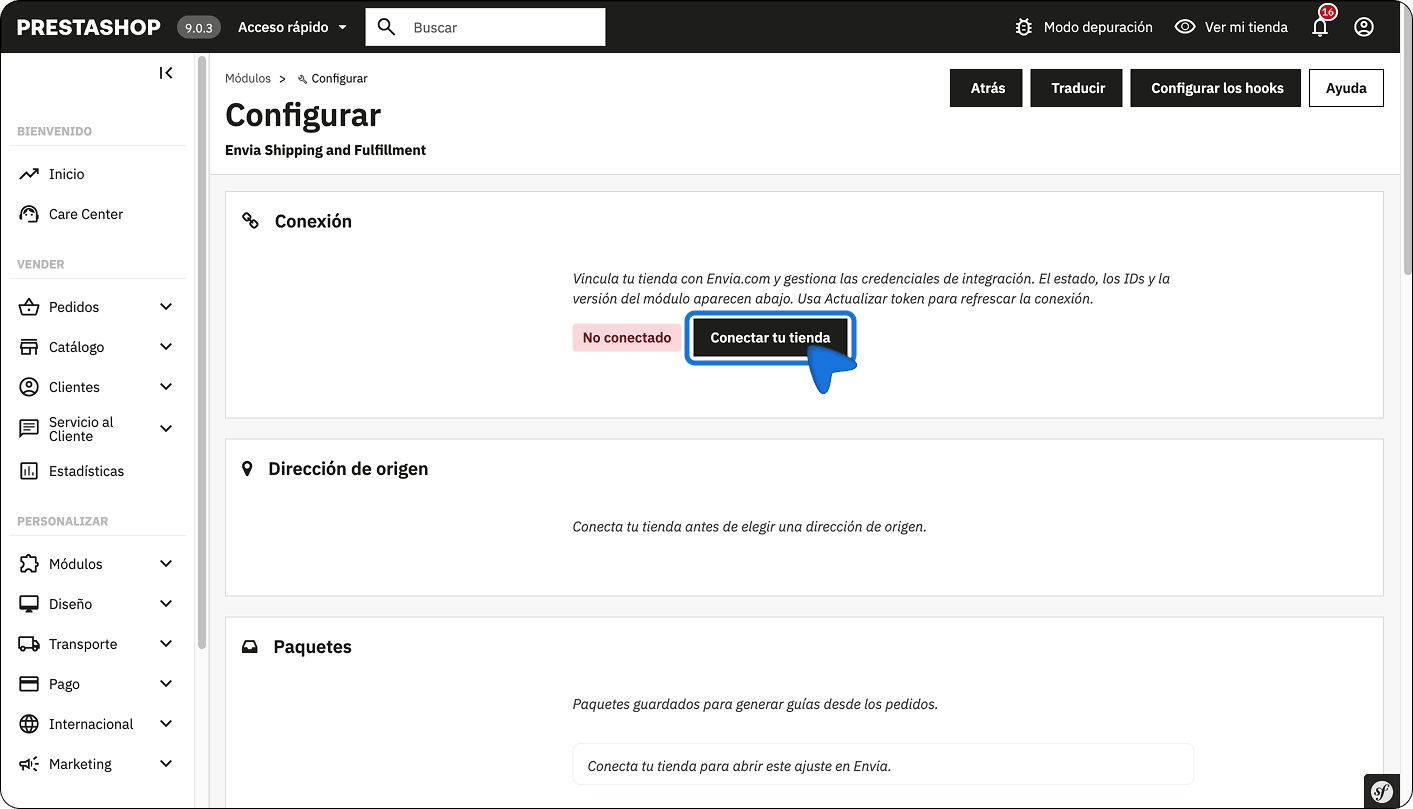Go back with the Atrás button
Screen dimensions: 1413x809
coord(988,88)
